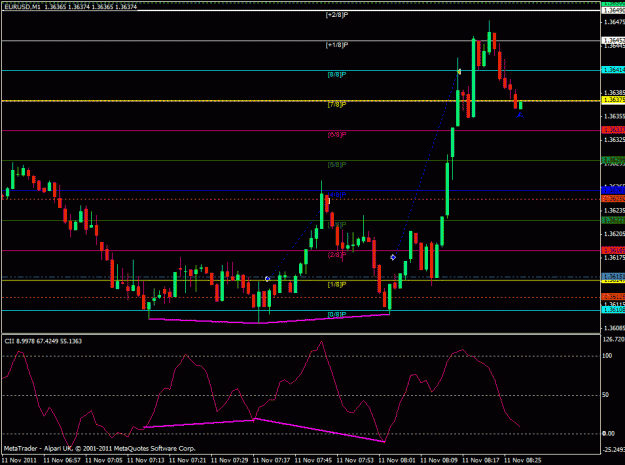The image size is (625, 465).
Task: Select the [+1/8]P level label
Action: pos(337,45)
